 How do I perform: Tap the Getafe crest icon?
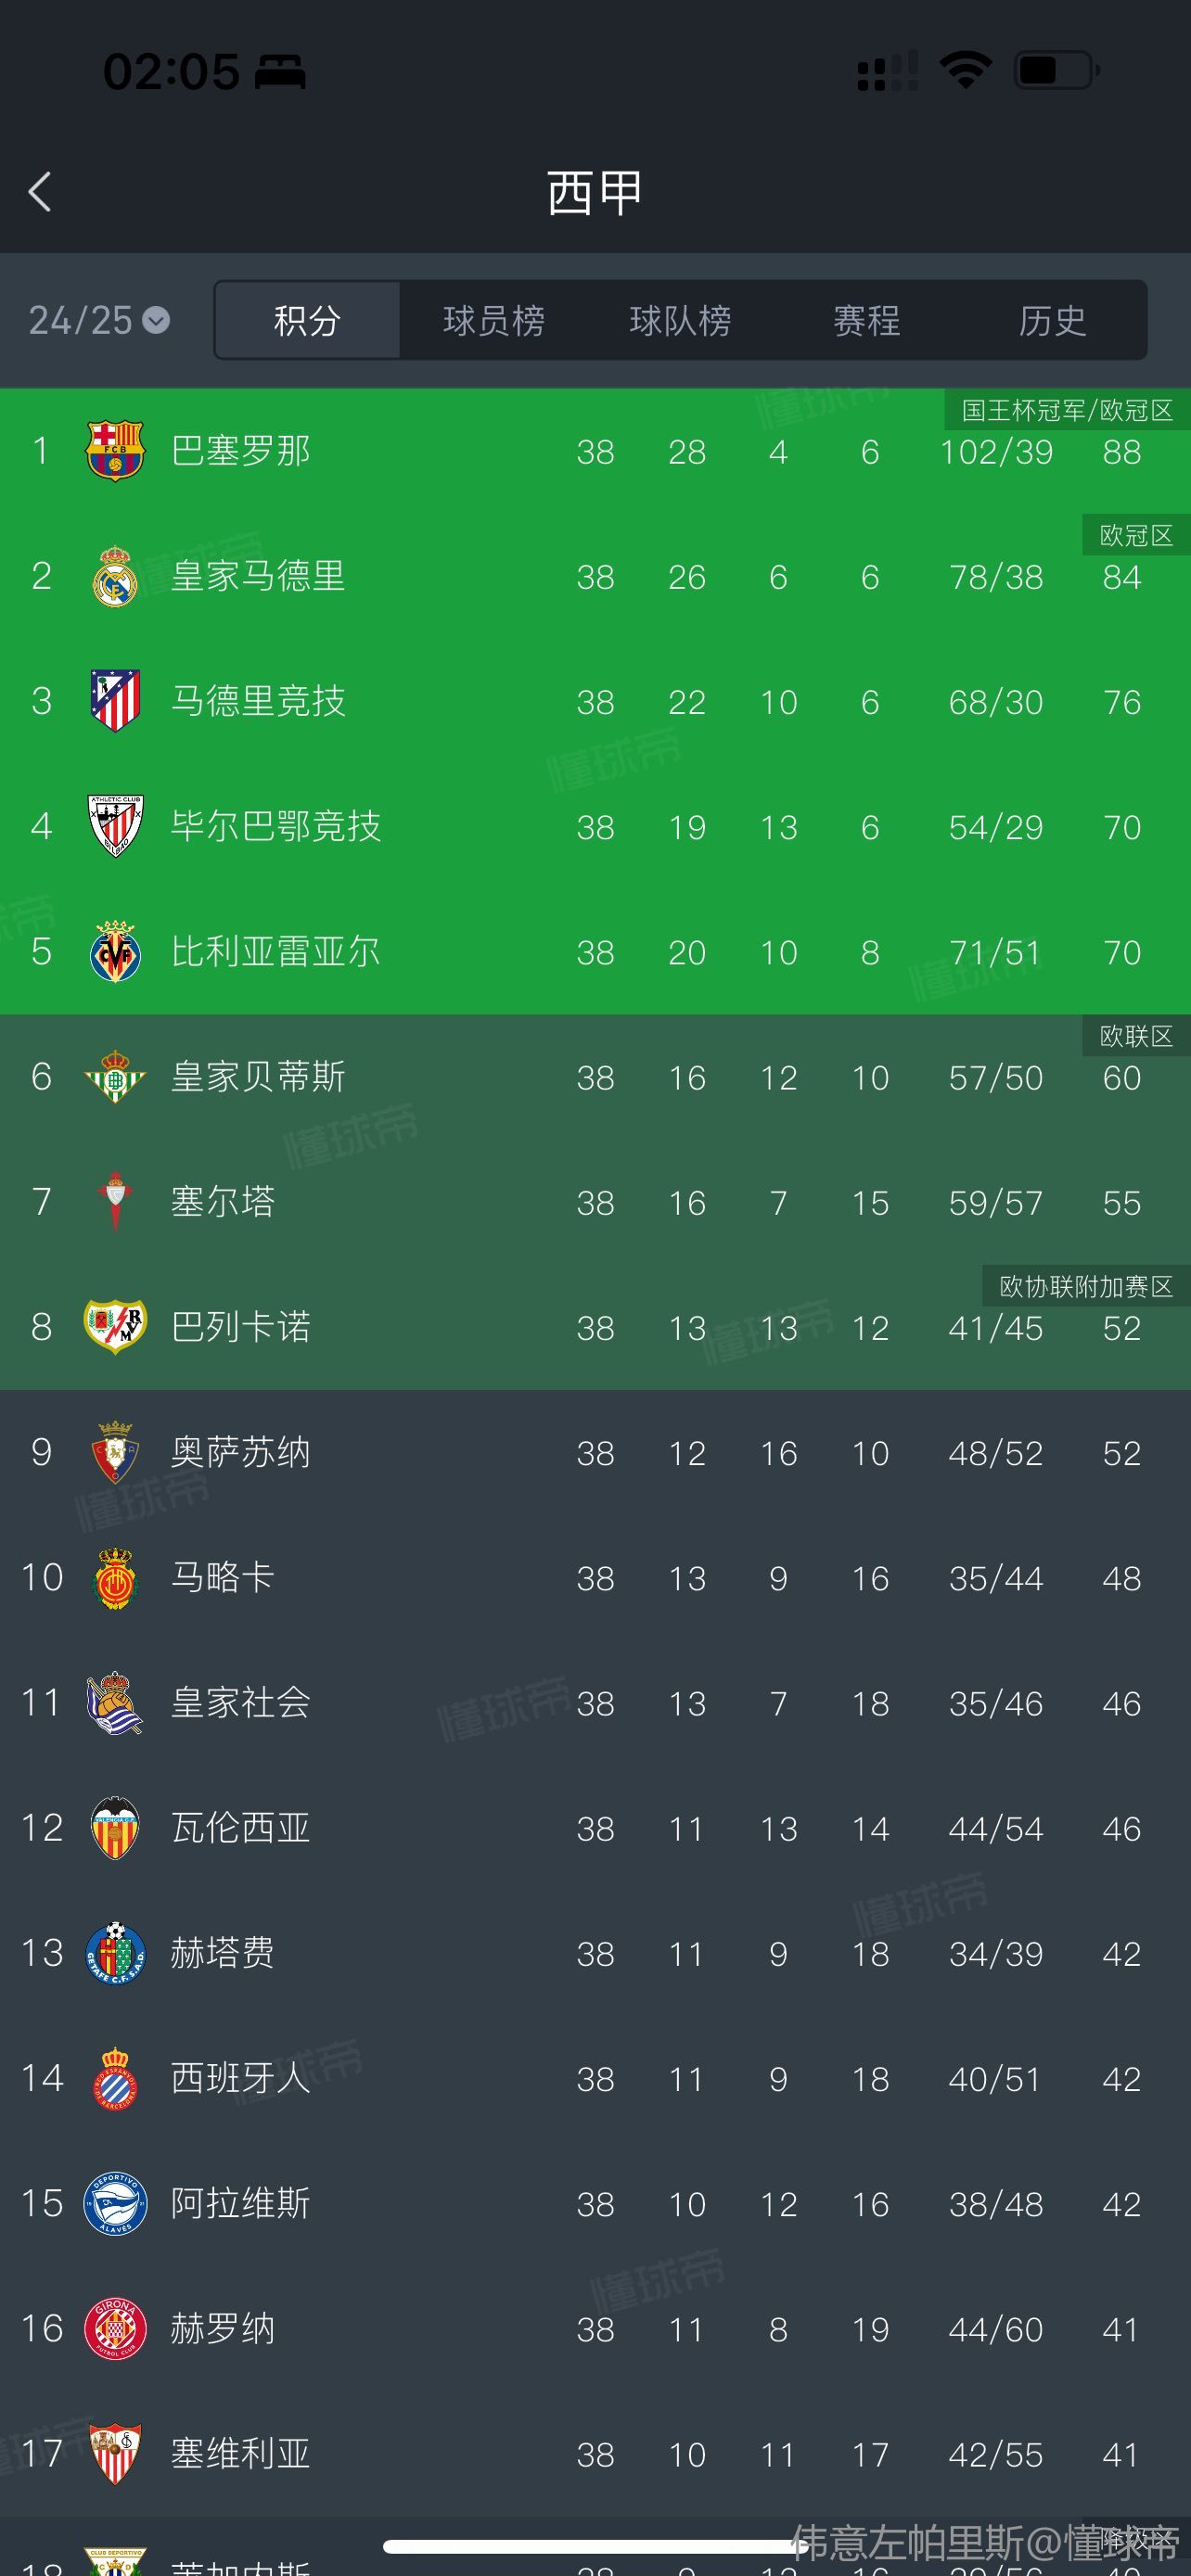point(115,1953)
